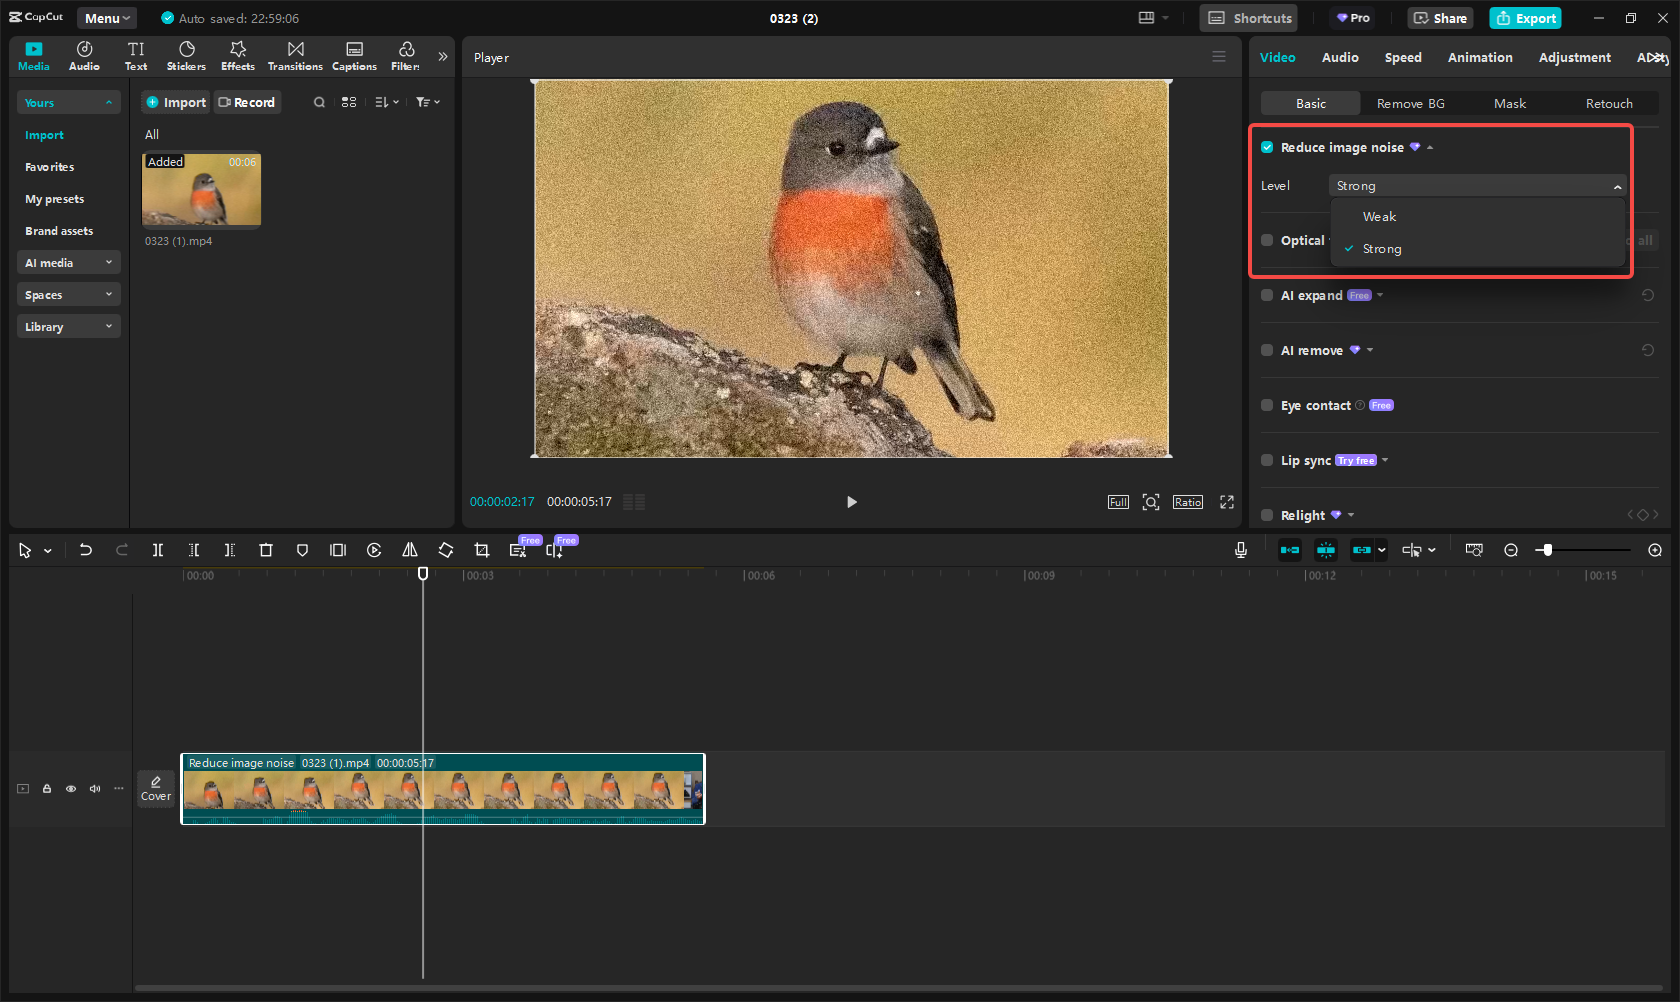Image resolution: width=1680 pixels, height=1002 pixels.
Task: Open the Stickers panel
Action: coord(186,56)
